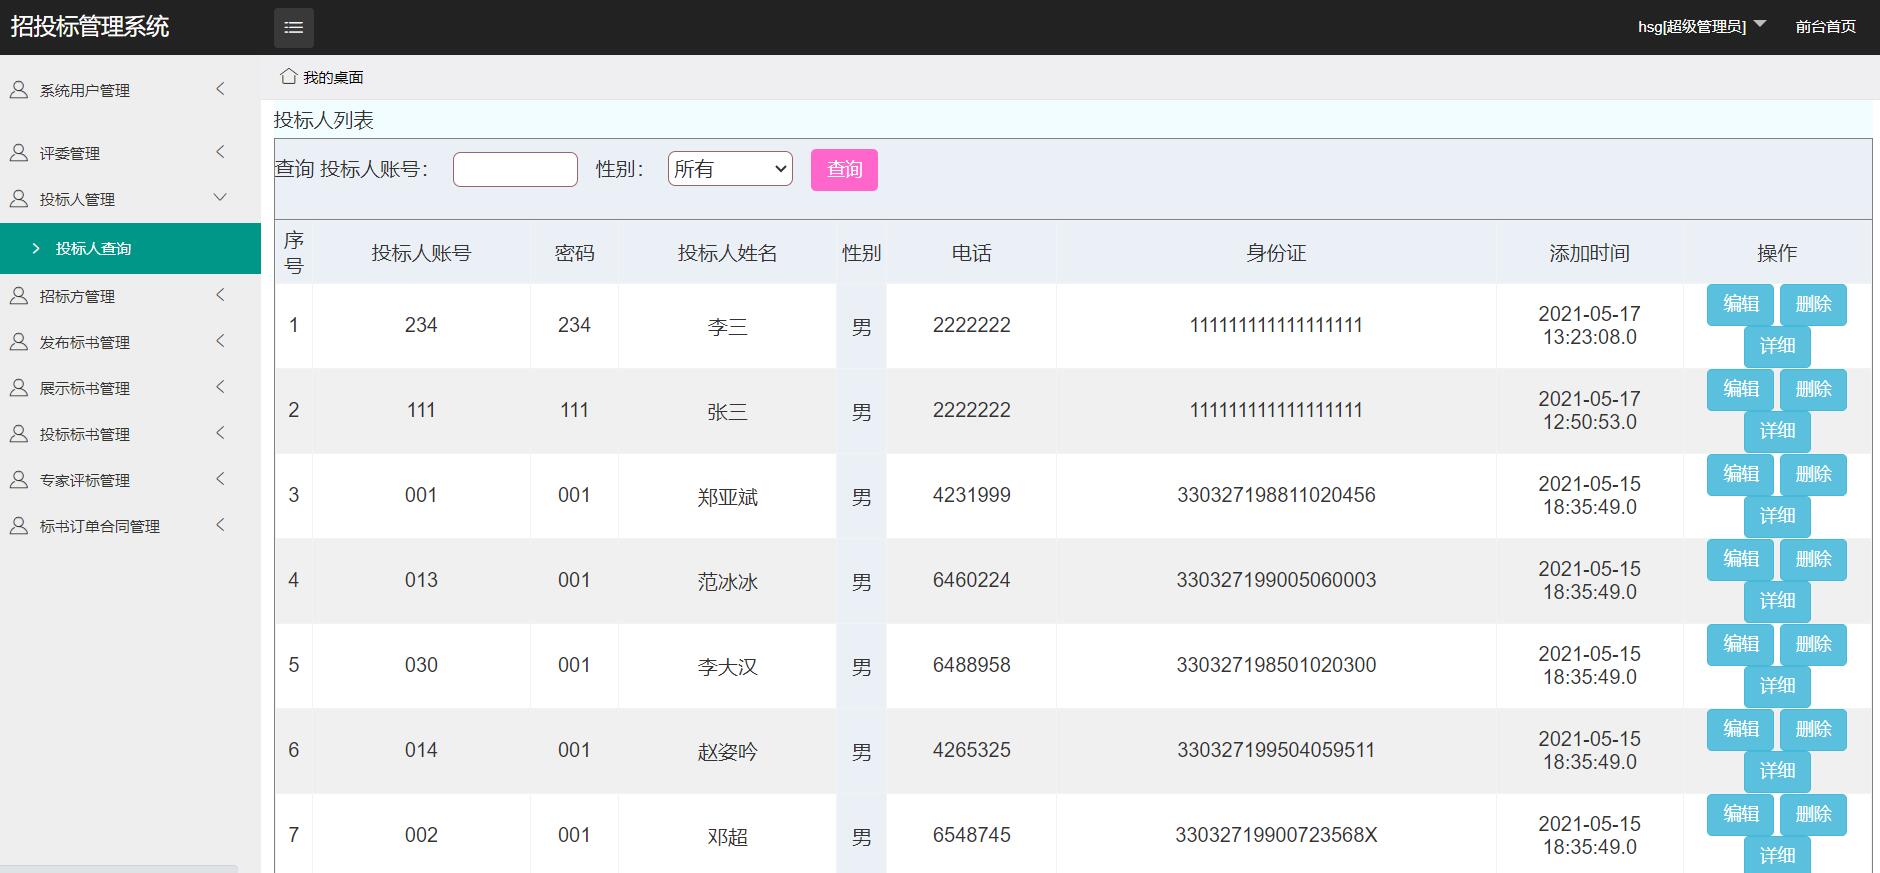Expand the 系统用户管理 chevron
This screenshot has width=1880, height=873.
pyautogui.click(x=220, y=89)
